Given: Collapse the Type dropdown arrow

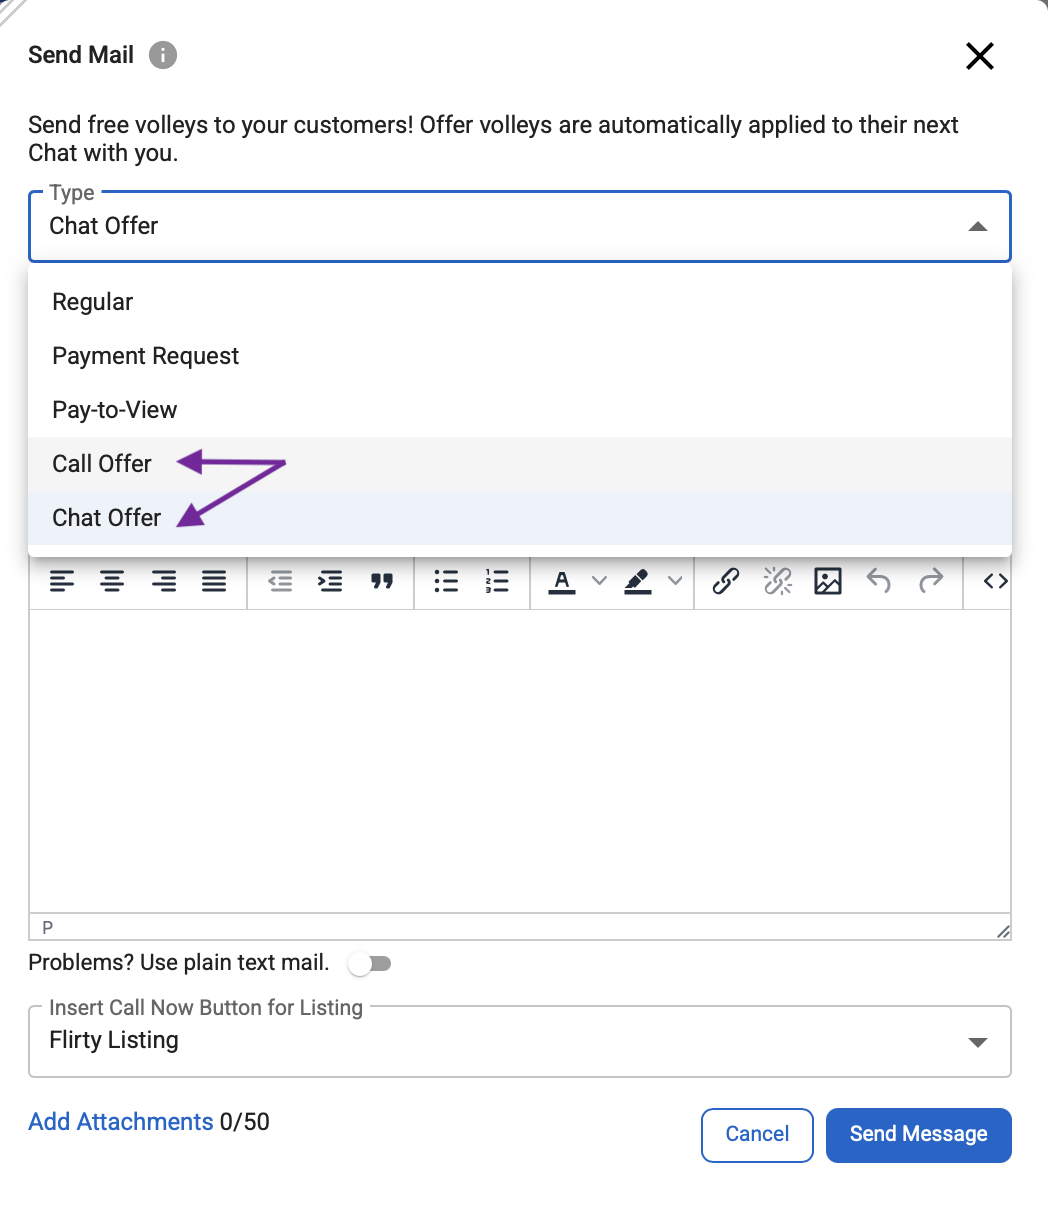Looking at the screenshot, I should click(978, 227).
